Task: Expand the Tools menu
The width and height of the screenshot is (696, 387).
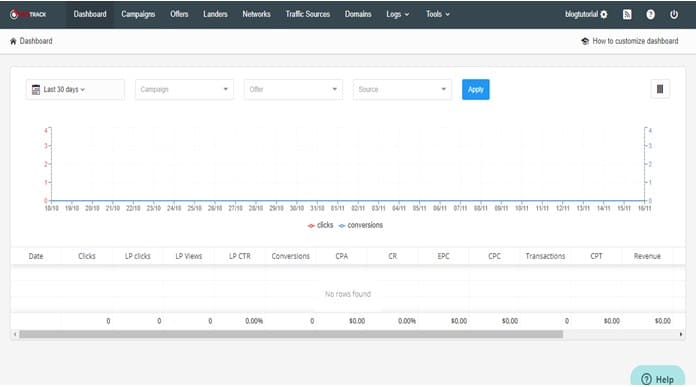Action: (x=438, y=14)
